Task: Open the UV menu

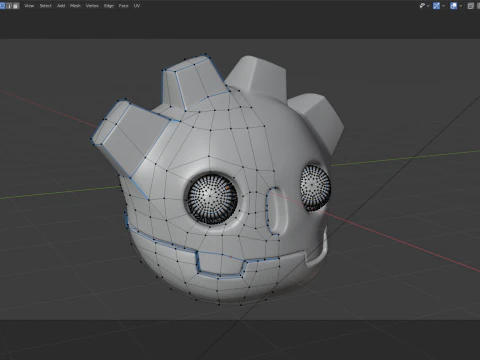Action: 137,6
